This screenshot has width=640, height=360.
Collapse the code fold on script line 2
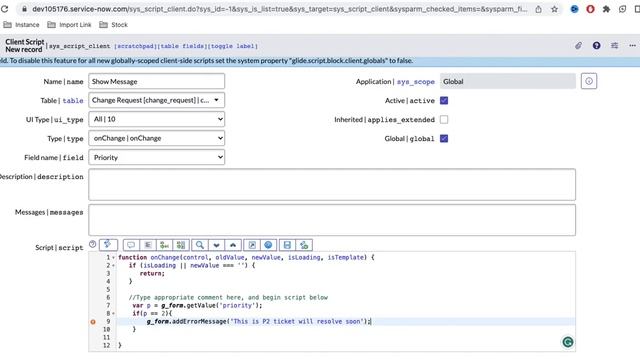pos(113,266)
